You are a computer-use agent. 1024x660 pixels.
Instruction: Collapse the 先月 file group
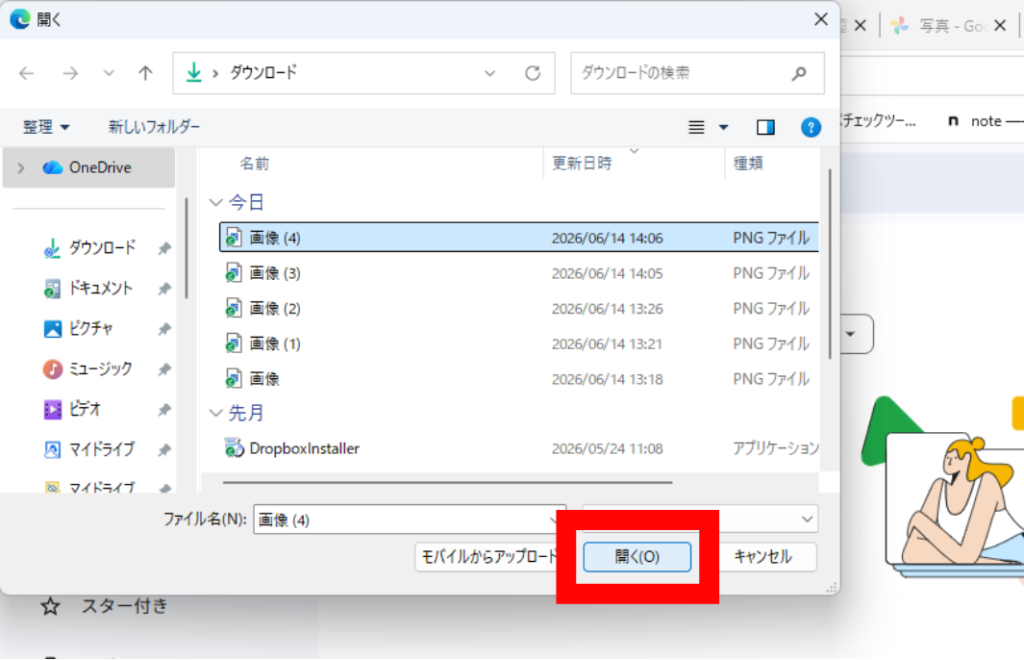[x=216, y=413]
